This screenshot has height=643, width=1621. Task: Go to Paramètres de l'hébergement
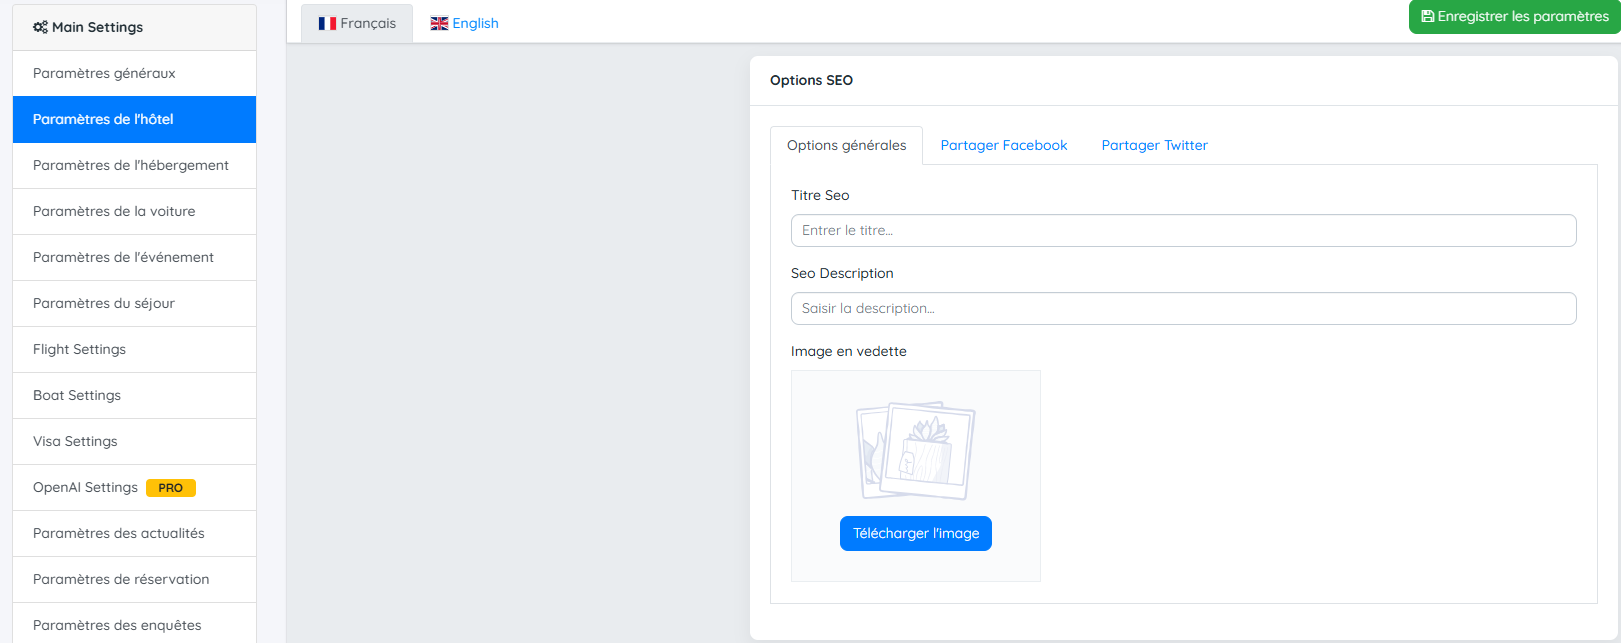point(131,165)
